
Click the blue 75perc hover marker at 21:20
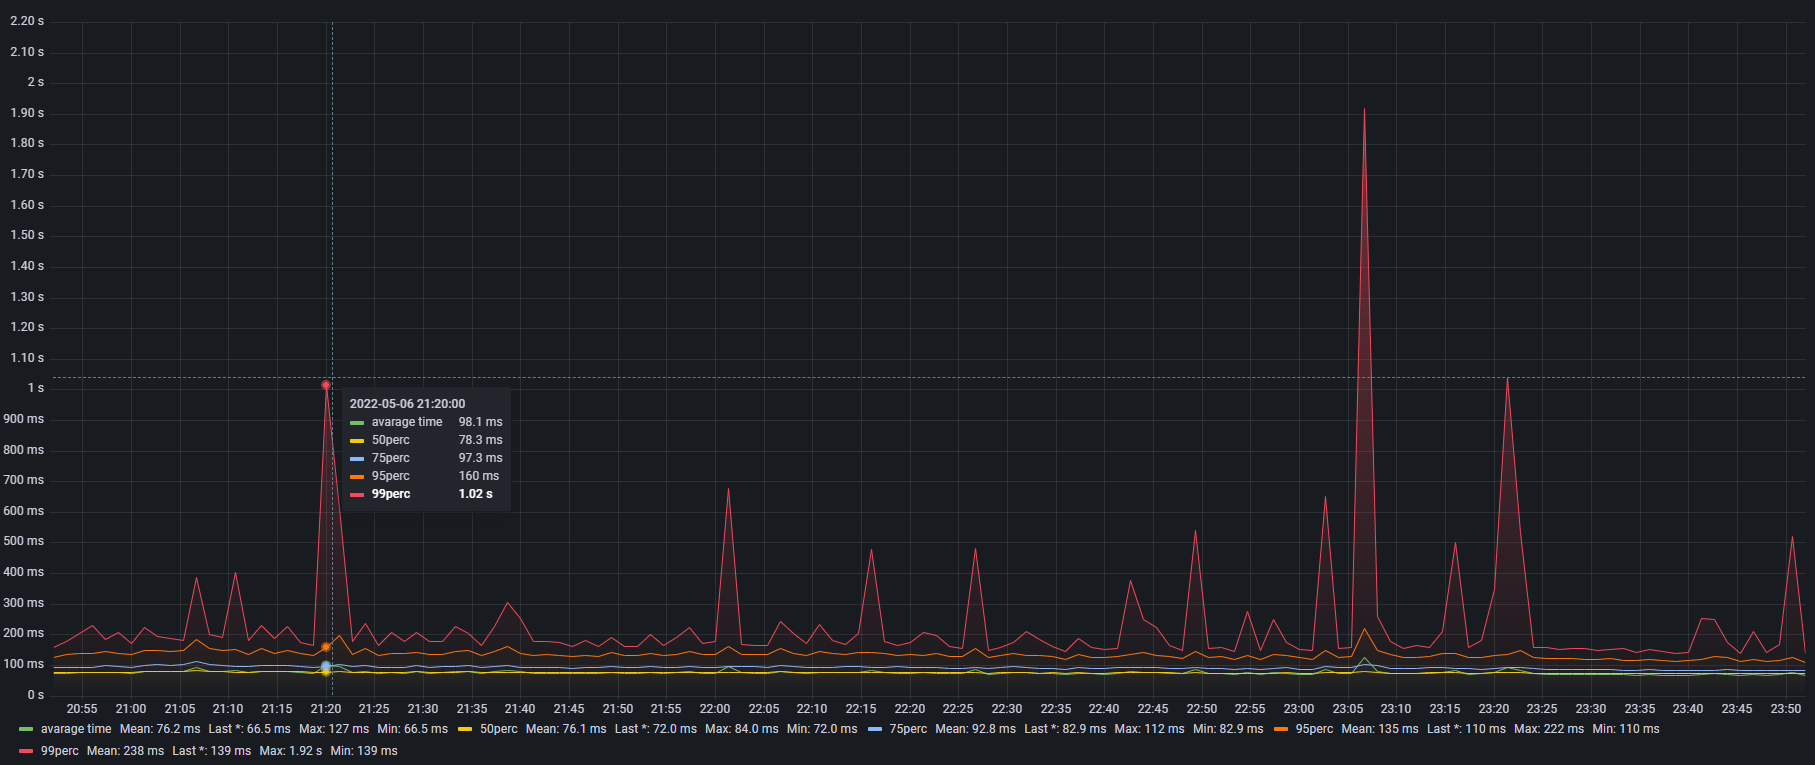click(326, 665)
